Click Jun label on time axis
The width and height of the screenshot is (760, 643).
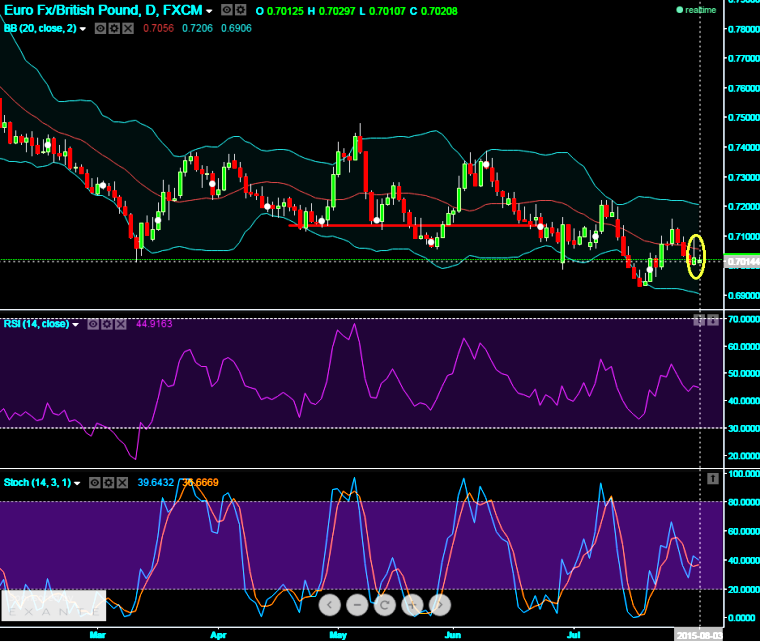(453, 635)
